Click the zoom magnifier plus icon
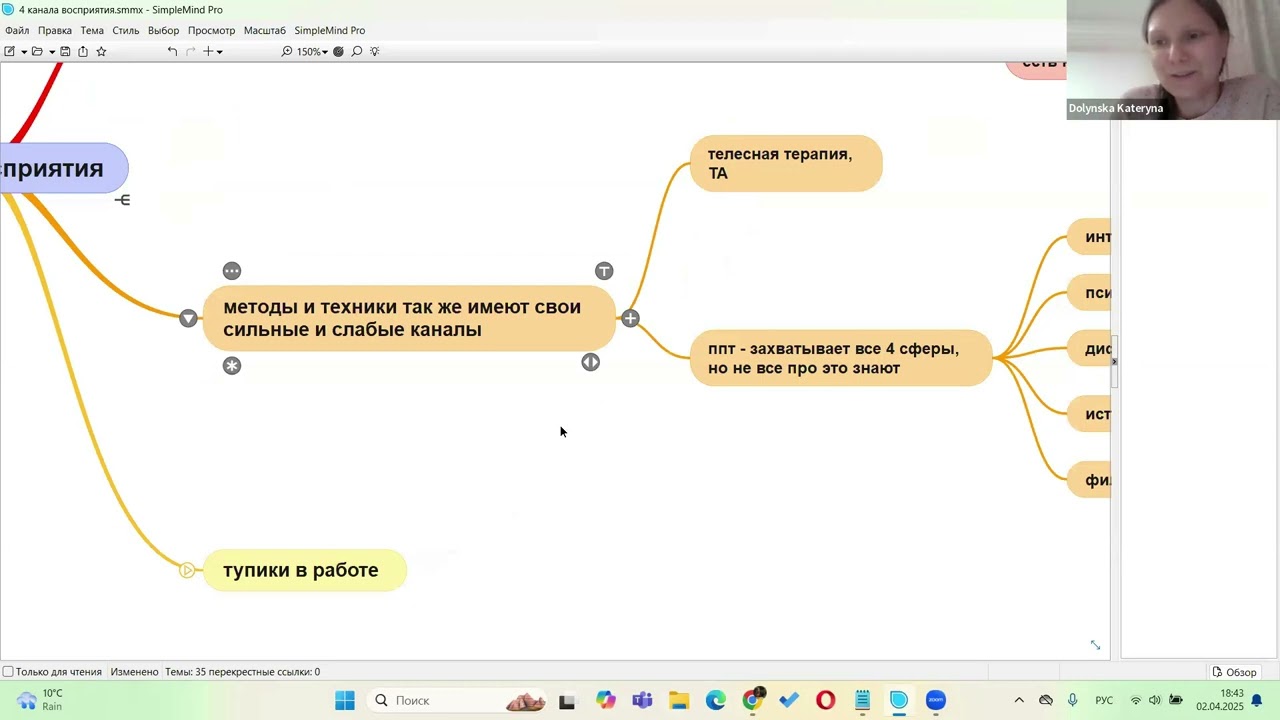This screenshot has width=1280, height=720. (287, 51)
